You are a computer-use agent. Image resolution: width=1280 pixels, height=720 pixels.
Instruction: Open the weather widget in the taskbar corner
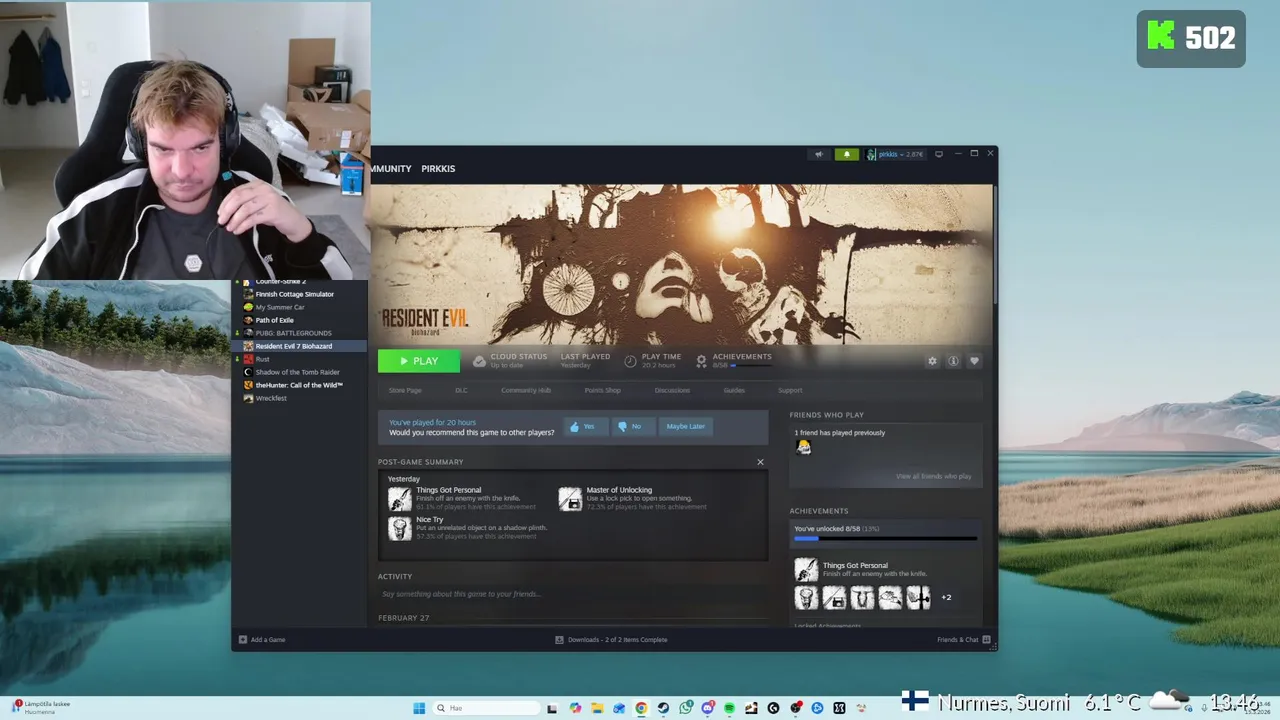[42, 707]
